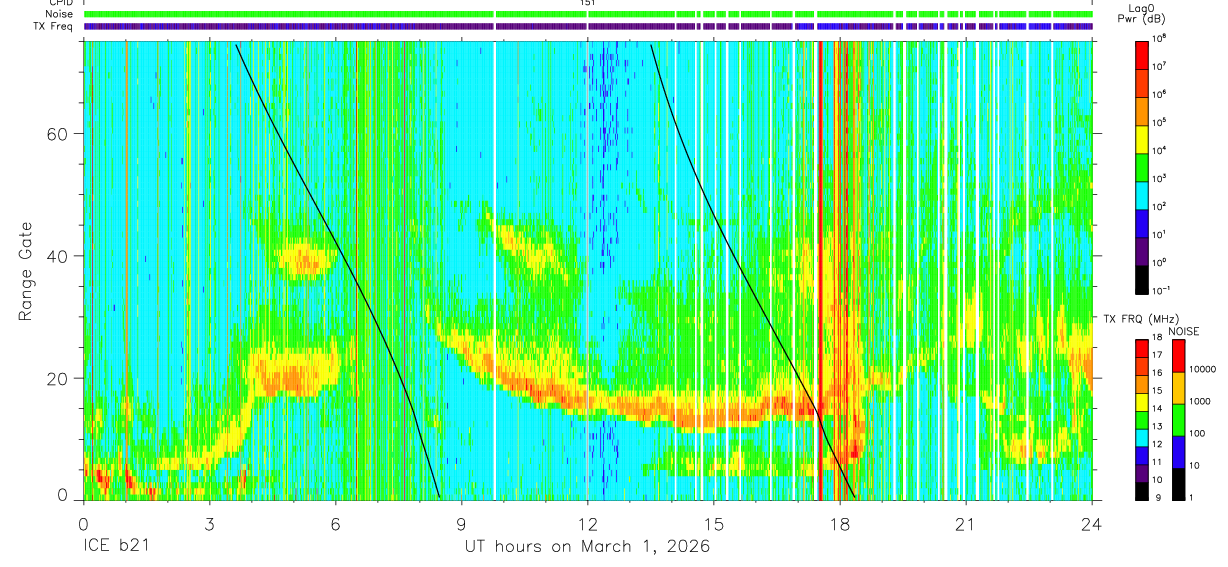Click the green Noise indicator strip
The width and height of the screenshot is (1228, 567).
pos(588,15)
